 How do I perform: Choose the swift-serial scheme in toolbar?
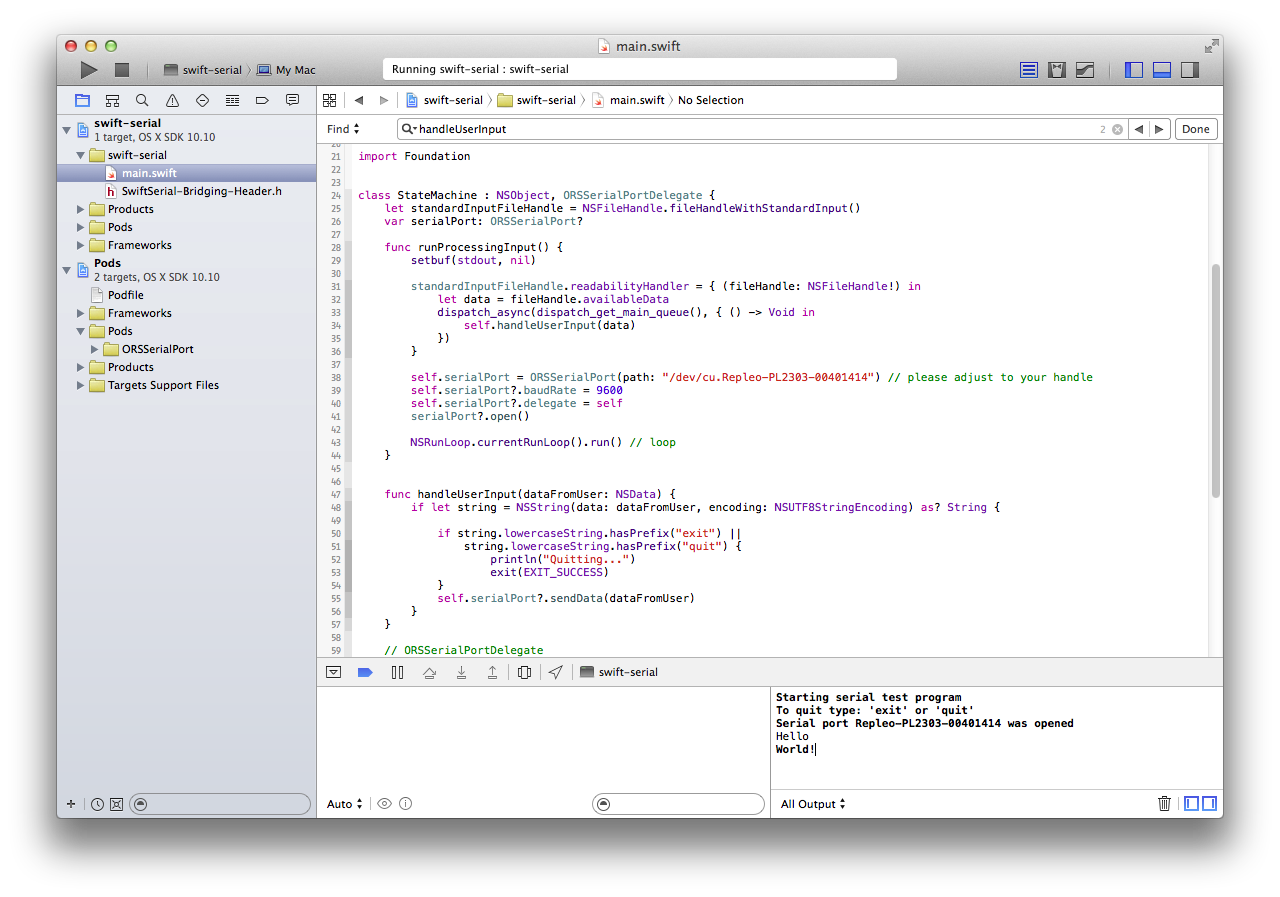(x=202, y=70)
